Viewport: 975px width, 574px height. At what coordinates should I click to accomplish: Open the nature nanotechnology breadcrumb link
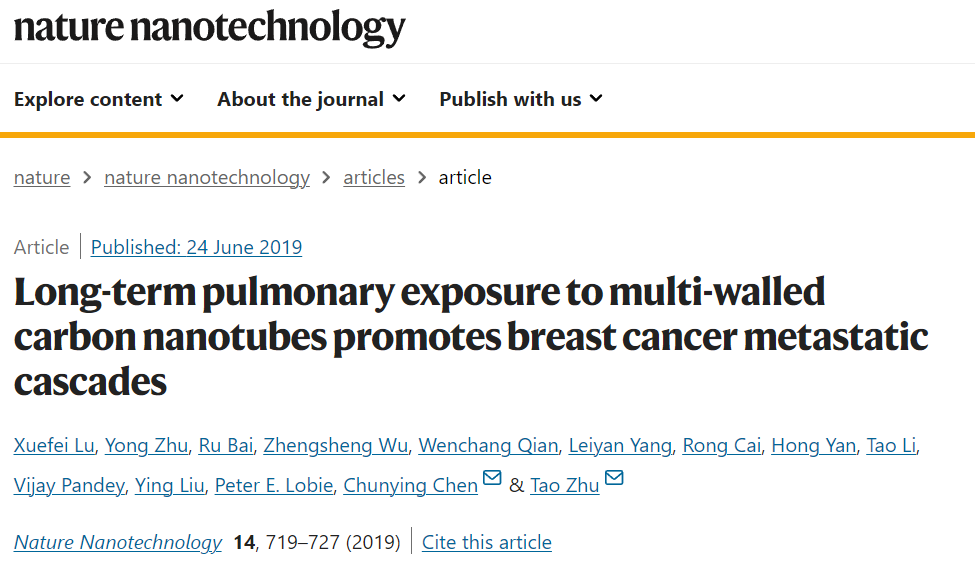point(206,178)
